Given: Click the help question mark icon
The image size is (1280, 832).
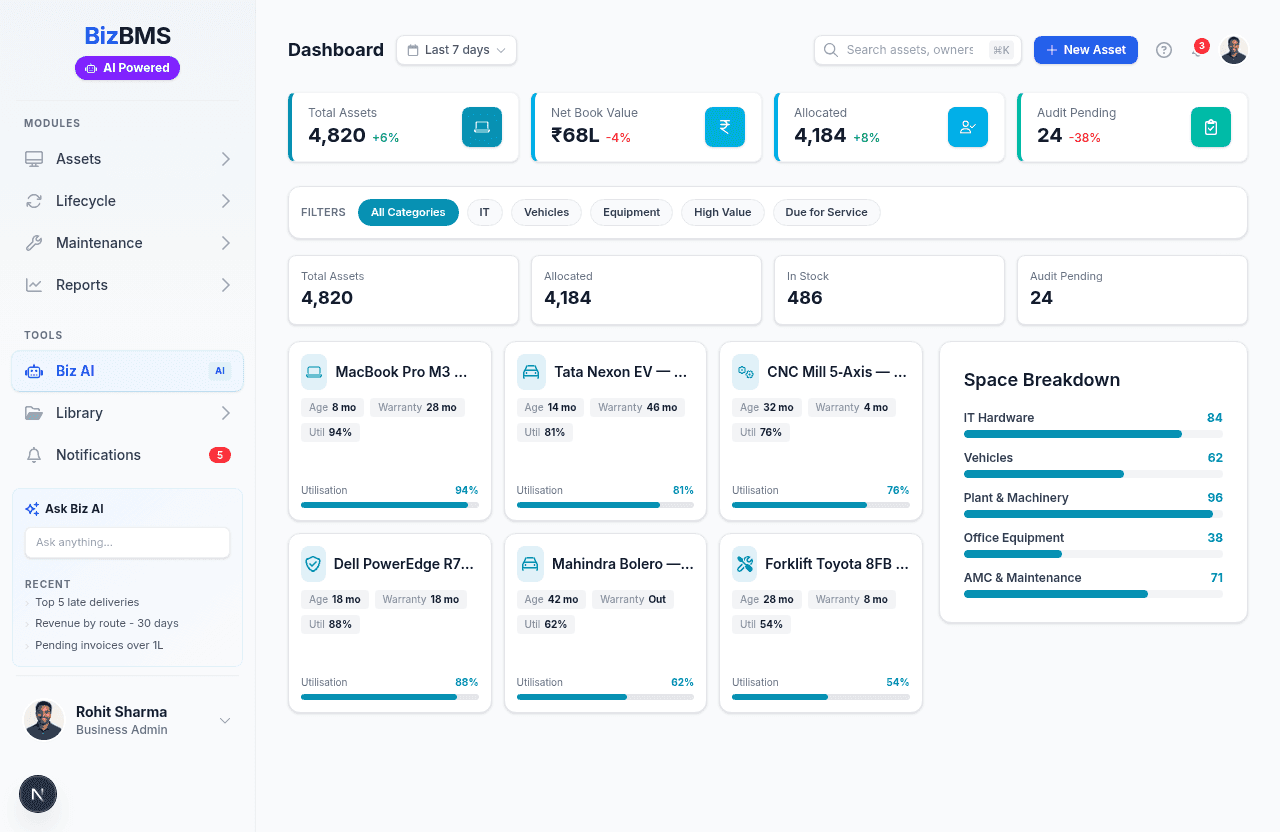Looking at the screenshot, I should 1163,50.
